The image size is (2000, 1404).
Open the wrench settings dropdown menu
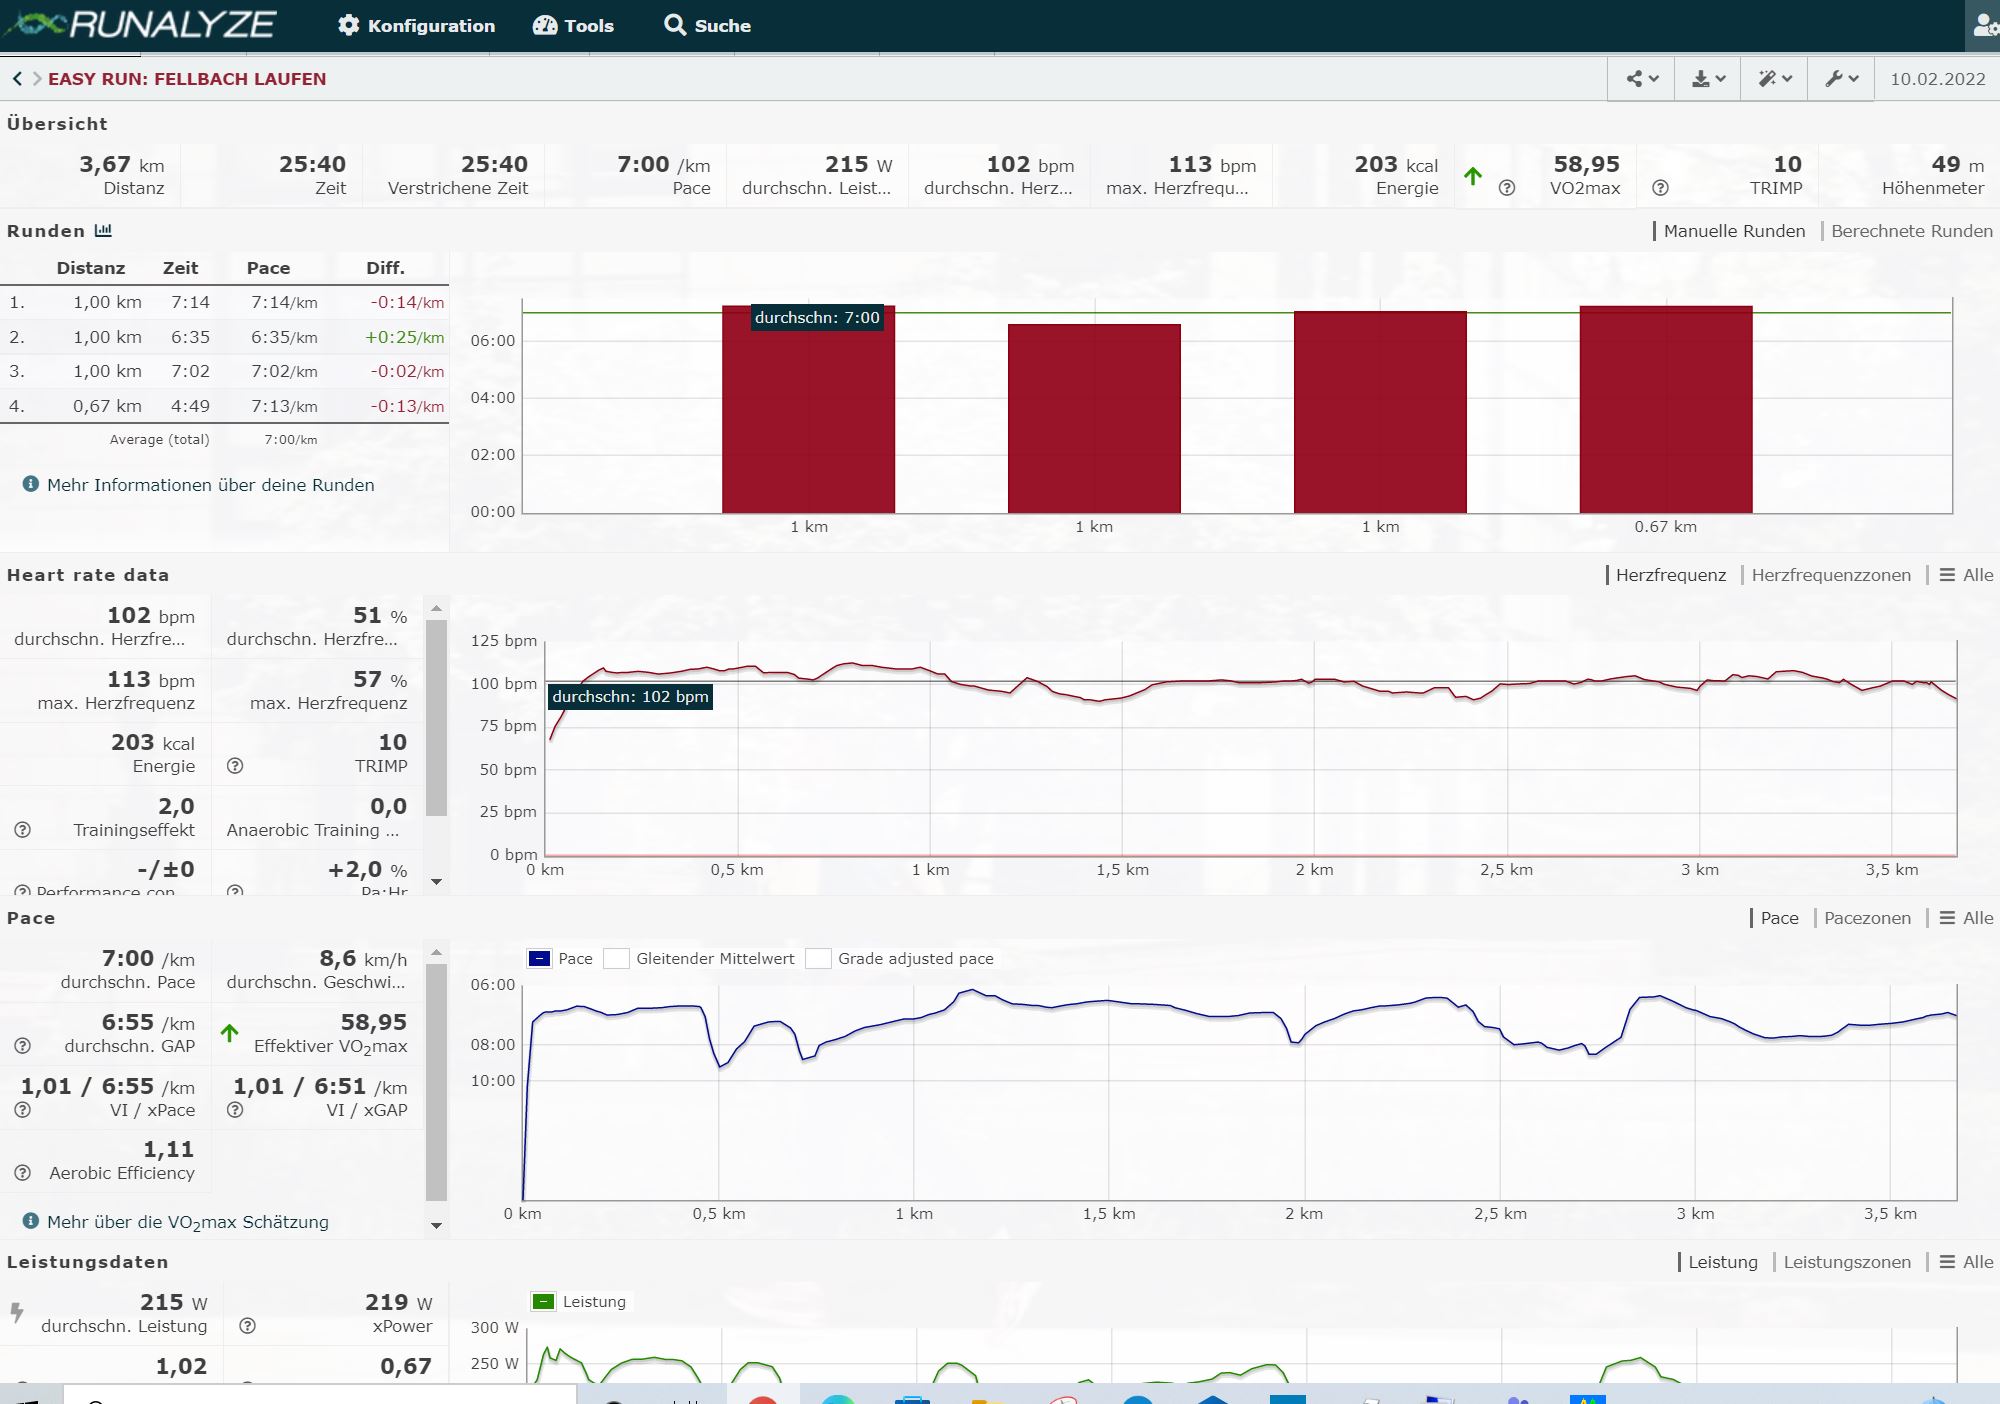(1841, 79)
